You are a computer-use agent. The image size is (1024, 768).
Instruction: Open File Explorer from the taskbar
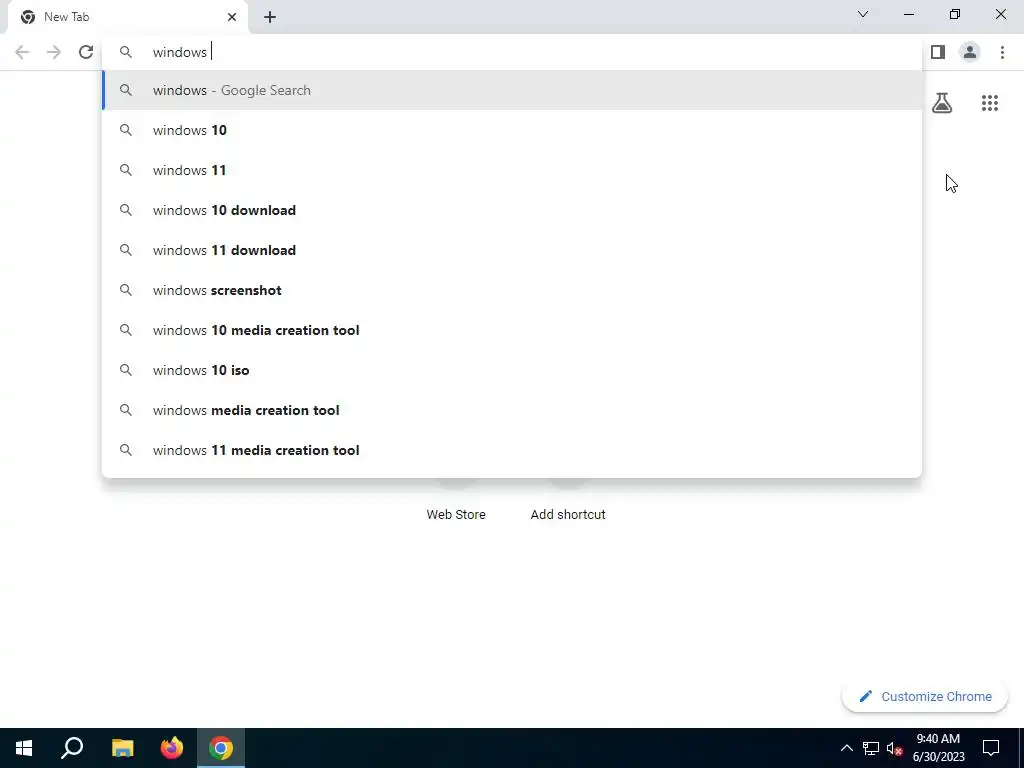click(x=122, y=748)
